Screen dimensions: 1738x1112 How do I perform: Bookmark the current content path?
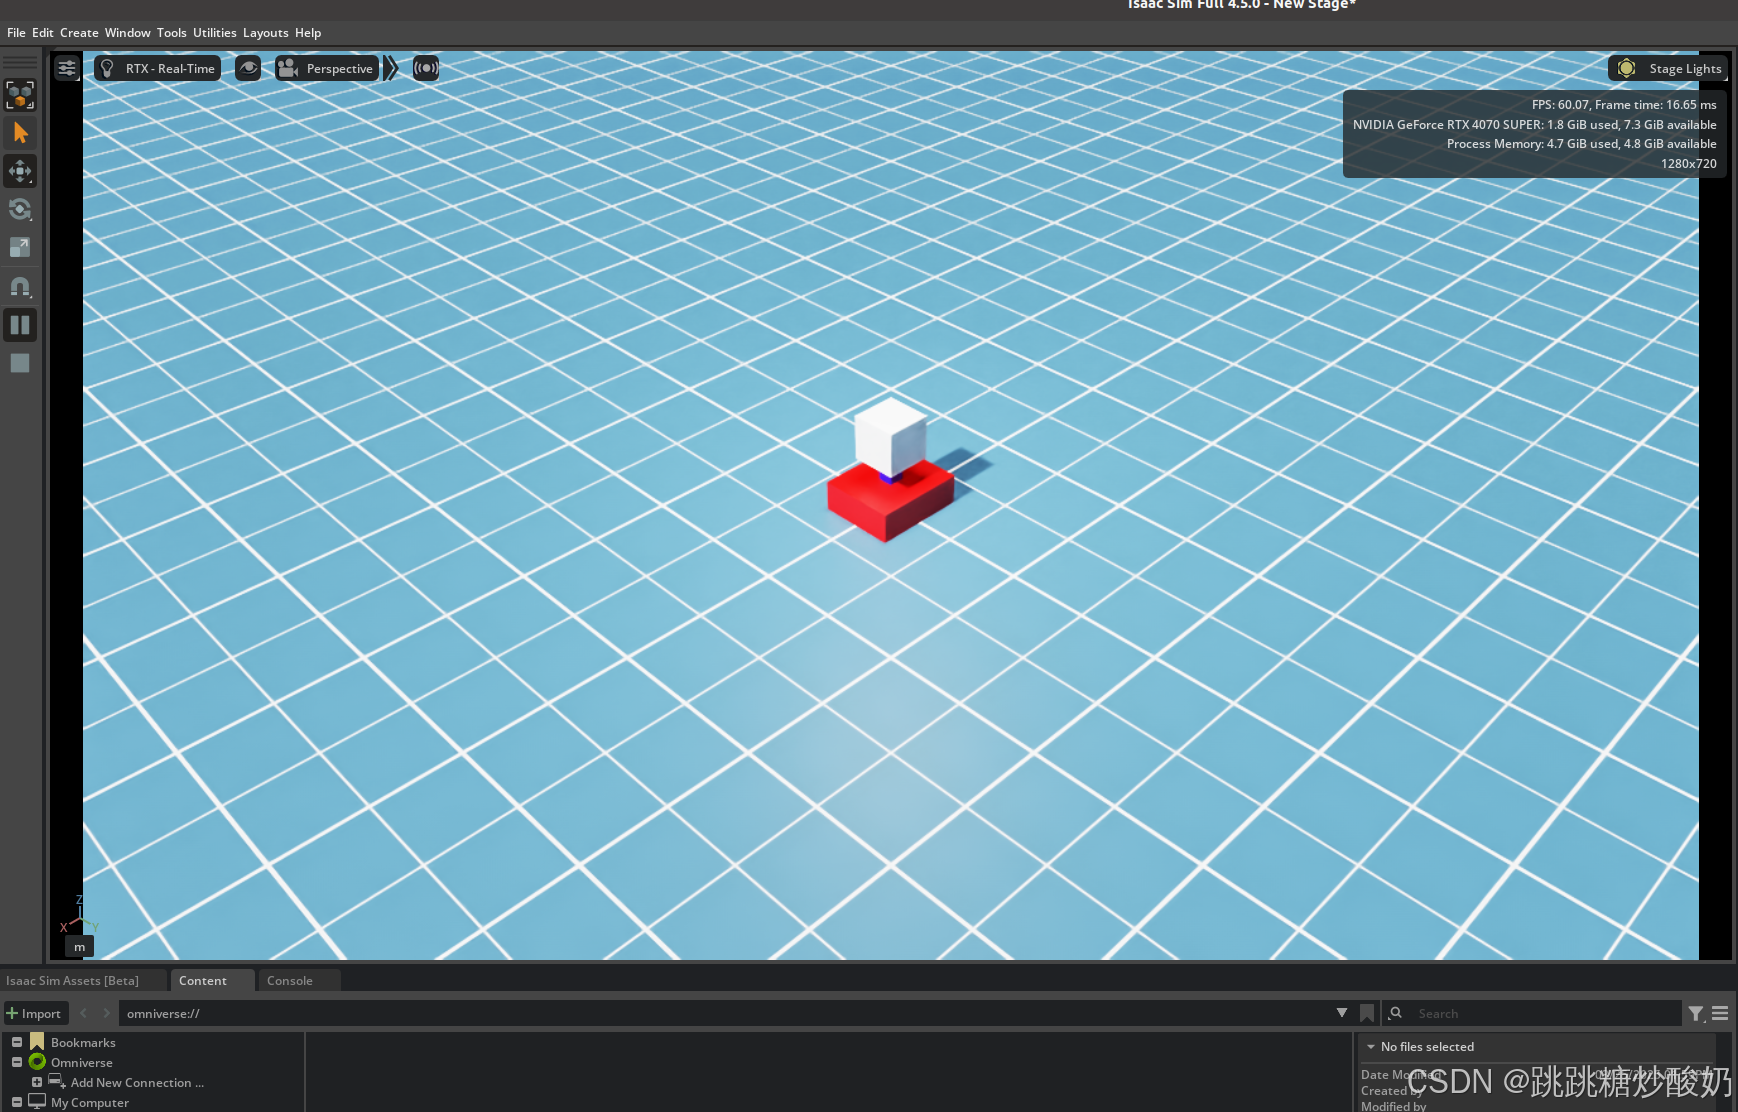[x=1367, y=1013]
